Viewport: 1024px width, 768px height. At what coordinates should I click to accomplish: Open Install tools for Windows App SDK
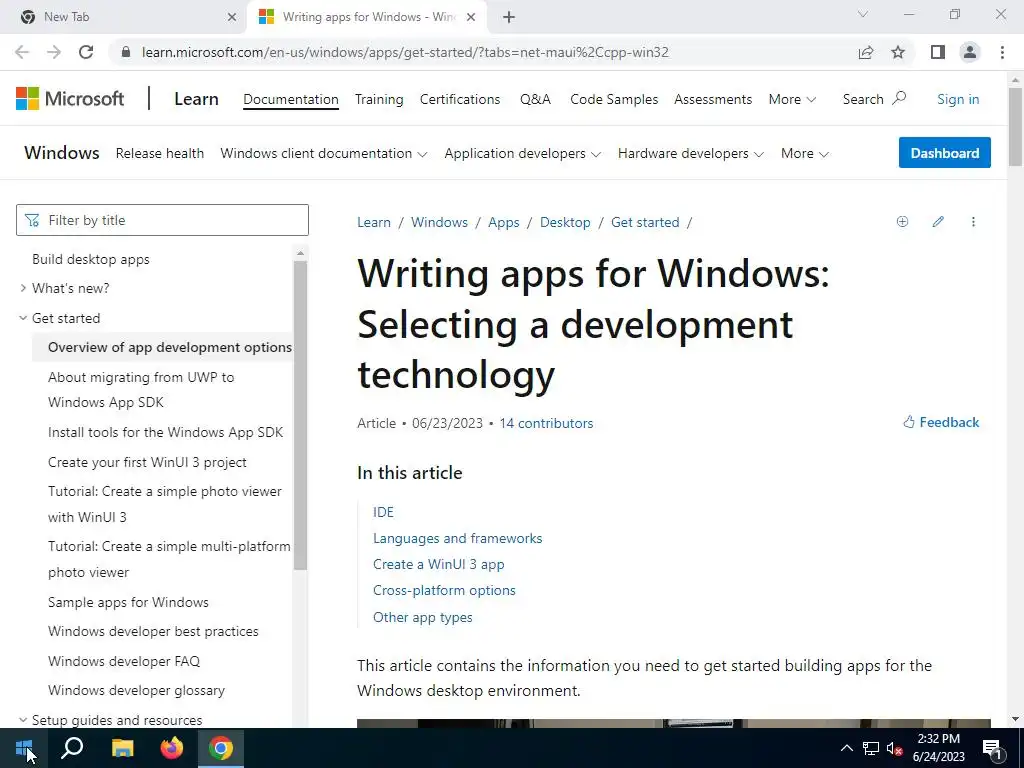click(165, 432)
